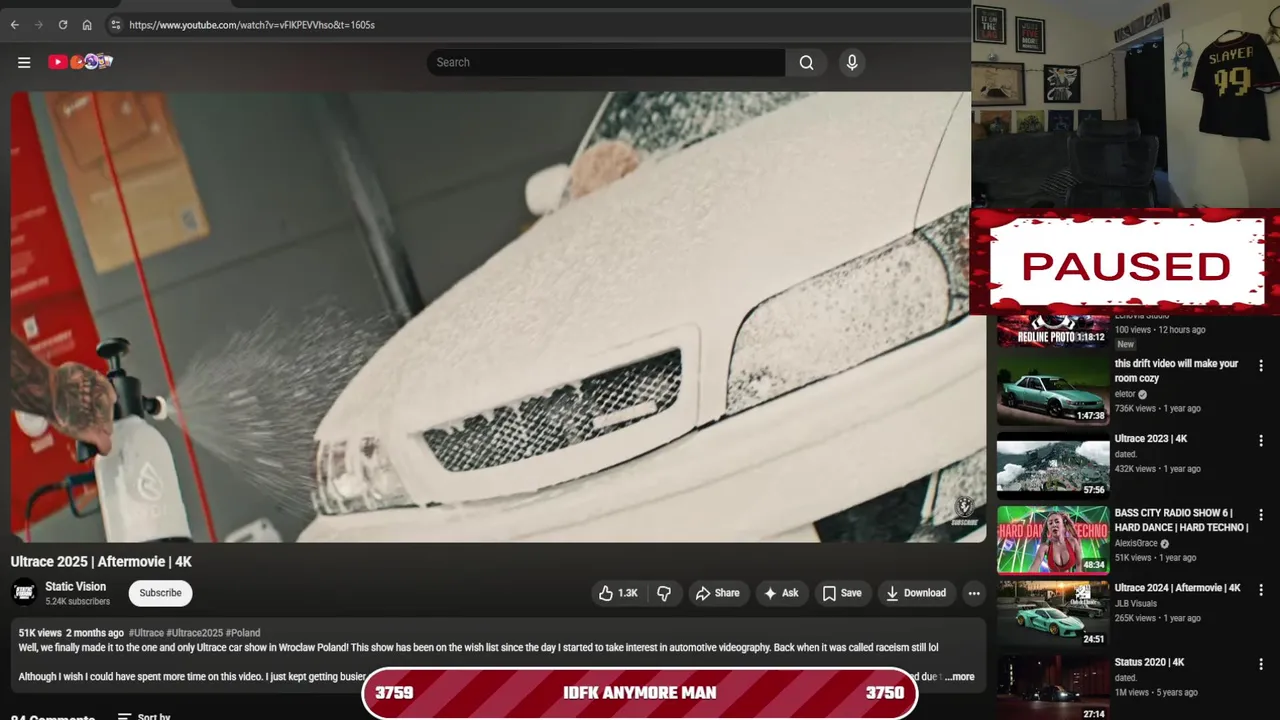The width and height of the screenshot is (1280, 720).
Task: Open Ultrace 2023 thumbnail 57:56
Action: point(1053,466)
